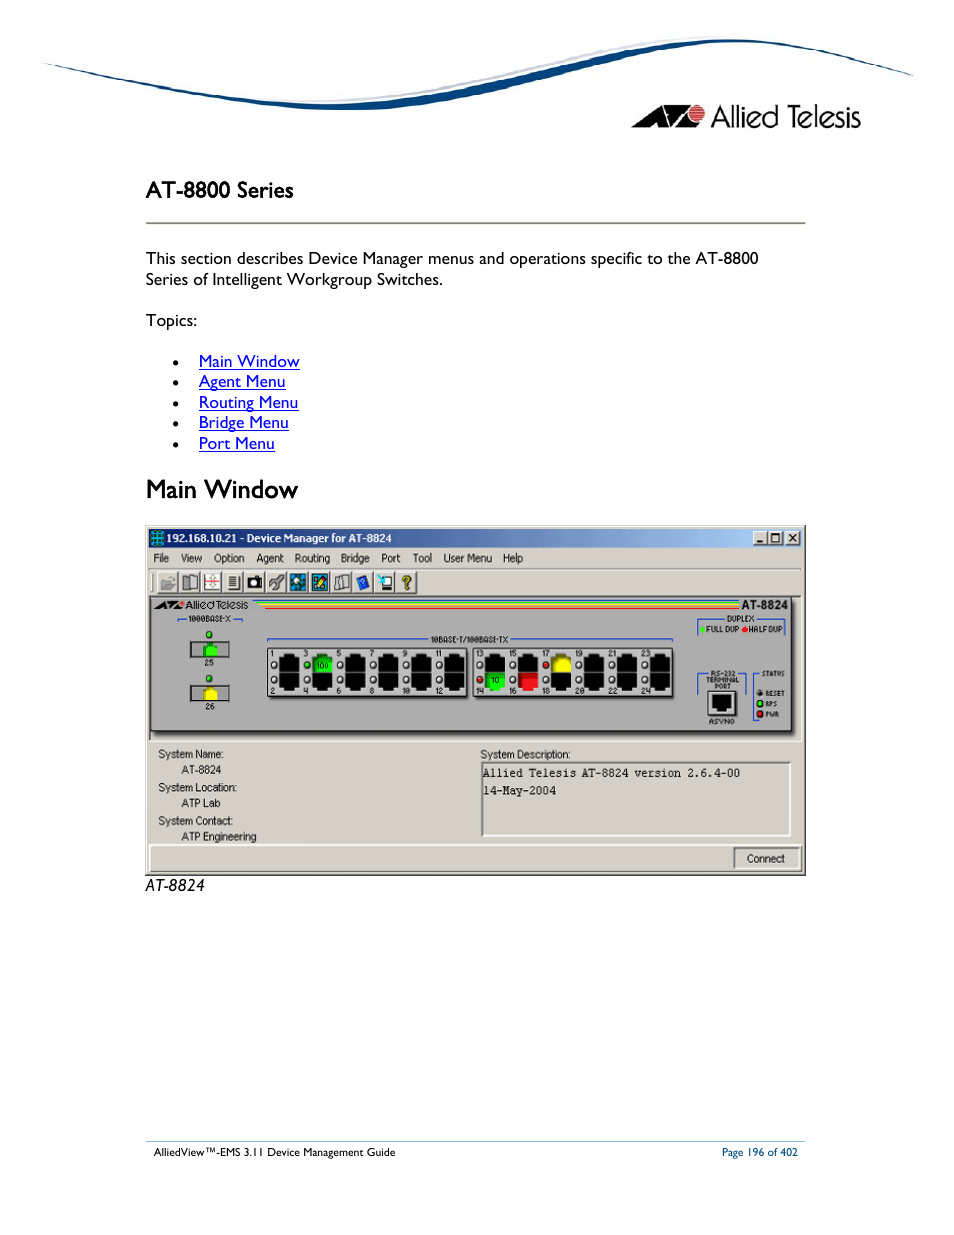Open the Option menu

[229, 558]
